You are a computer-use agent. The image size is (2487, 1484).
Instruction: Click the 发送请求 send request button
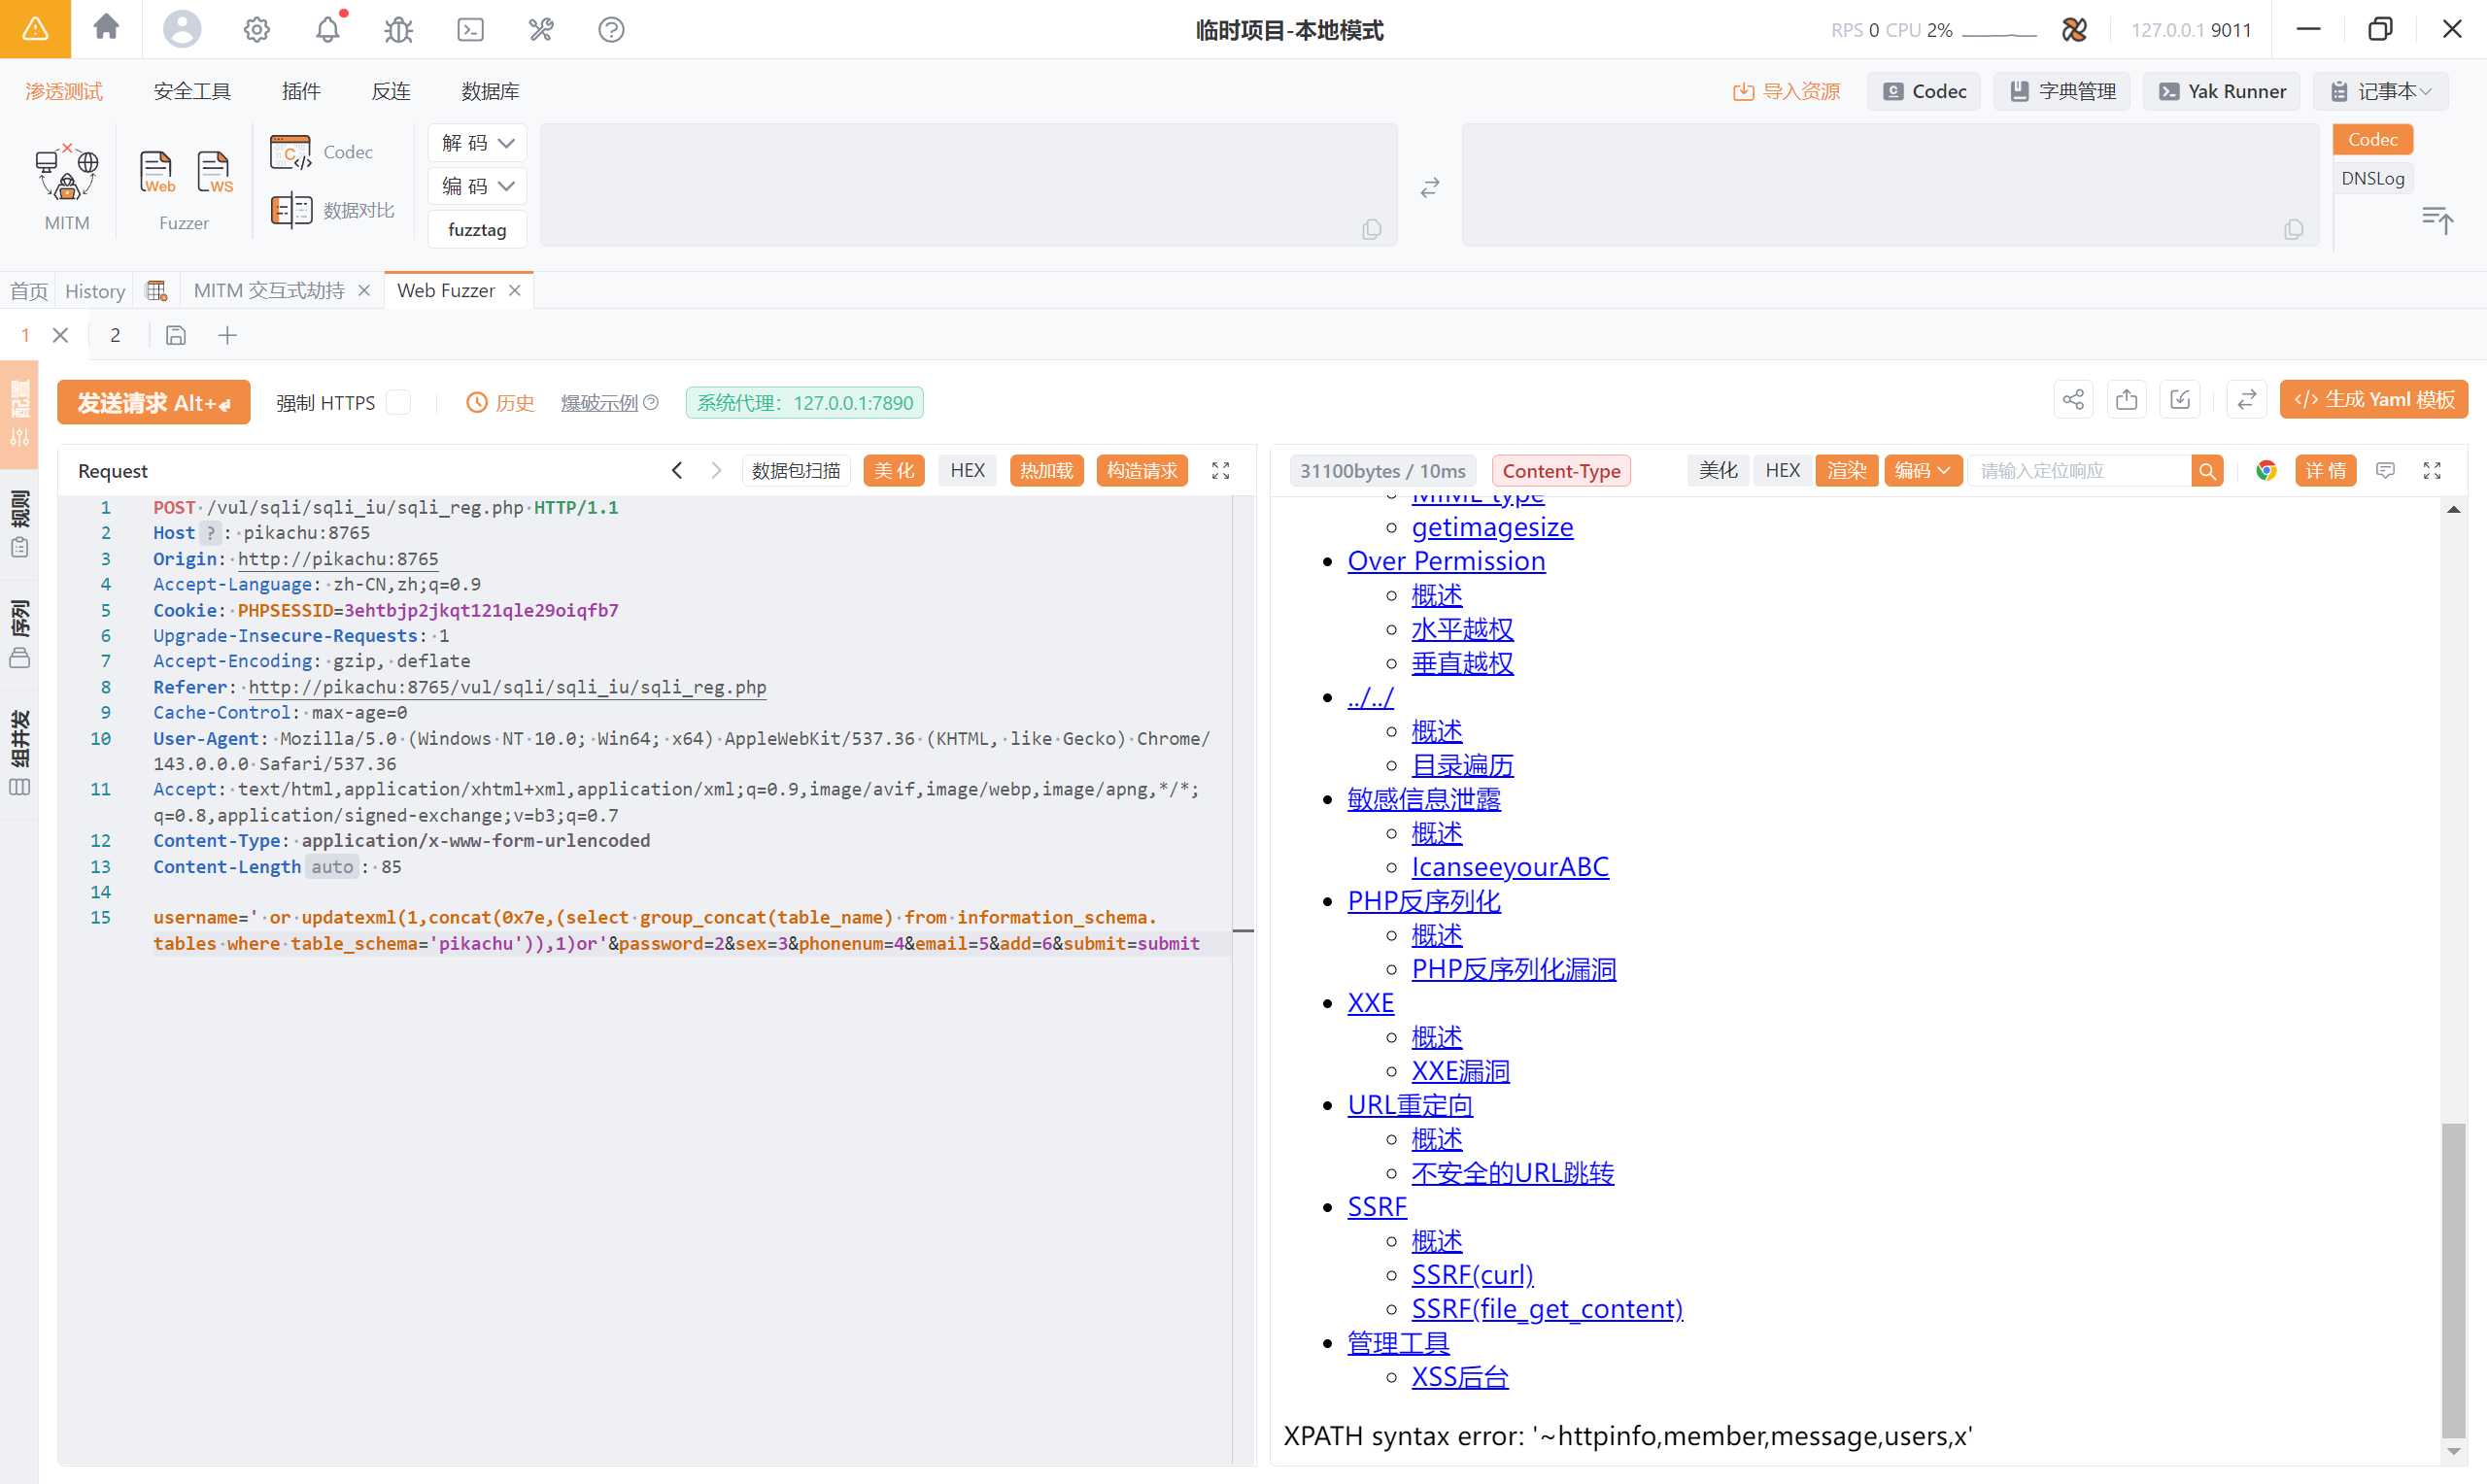click(x=153, y=402)
